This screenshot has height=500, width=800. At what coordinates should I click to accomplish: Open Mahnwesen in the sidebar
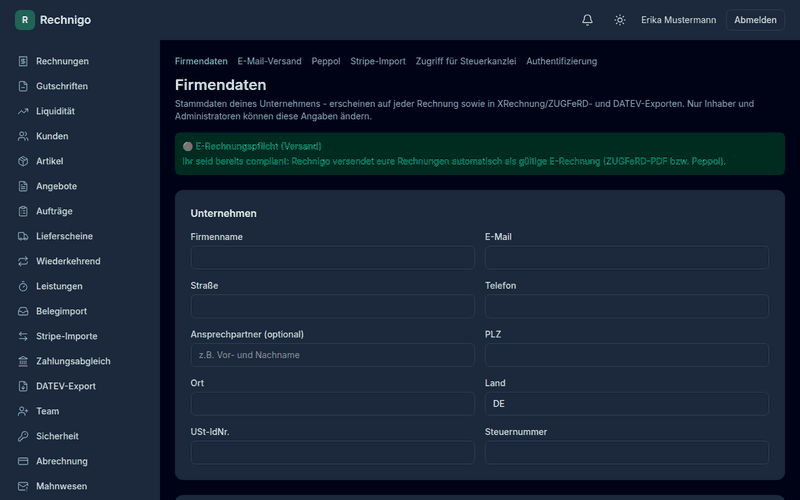[62, 486]
